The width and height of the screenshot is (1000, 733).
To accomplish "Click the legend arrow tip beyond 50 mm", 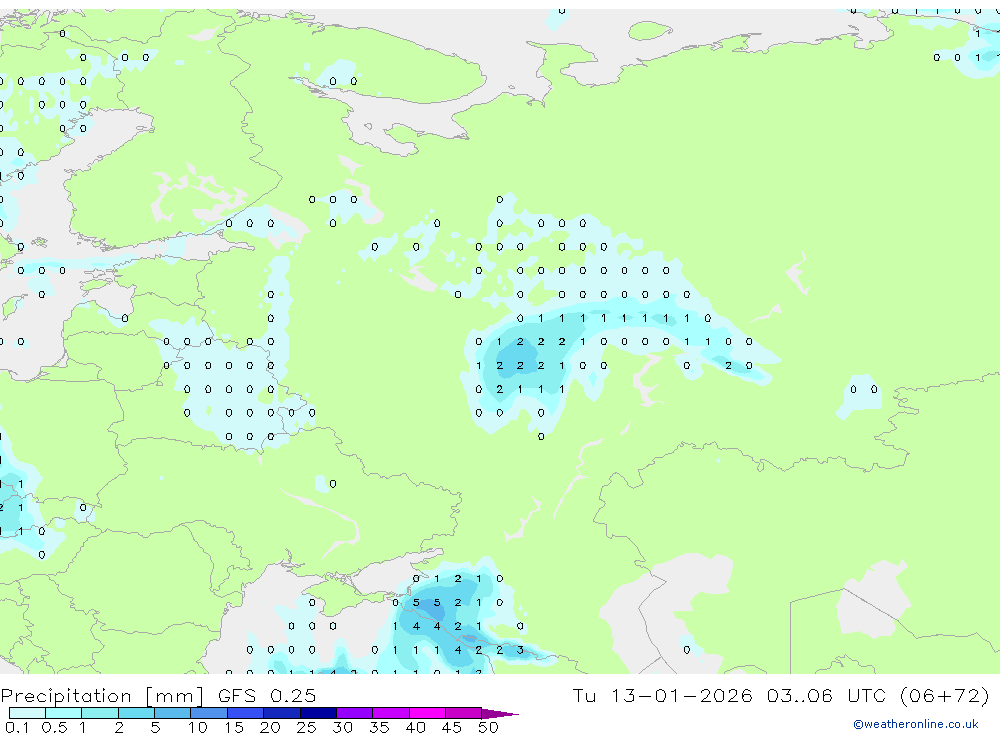I will click(500, 713).
